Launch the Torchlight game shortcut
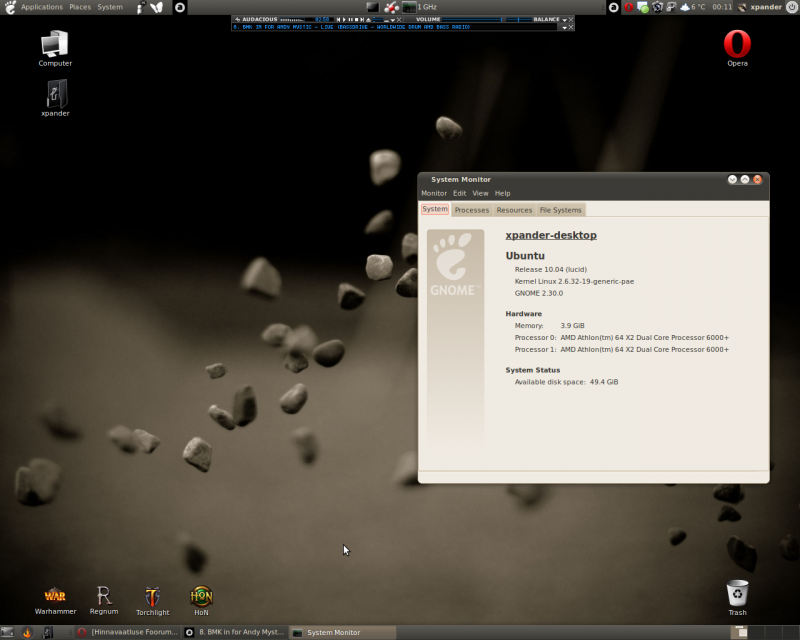The height and width of the screenshot is (640, 800). click(153, 601)
